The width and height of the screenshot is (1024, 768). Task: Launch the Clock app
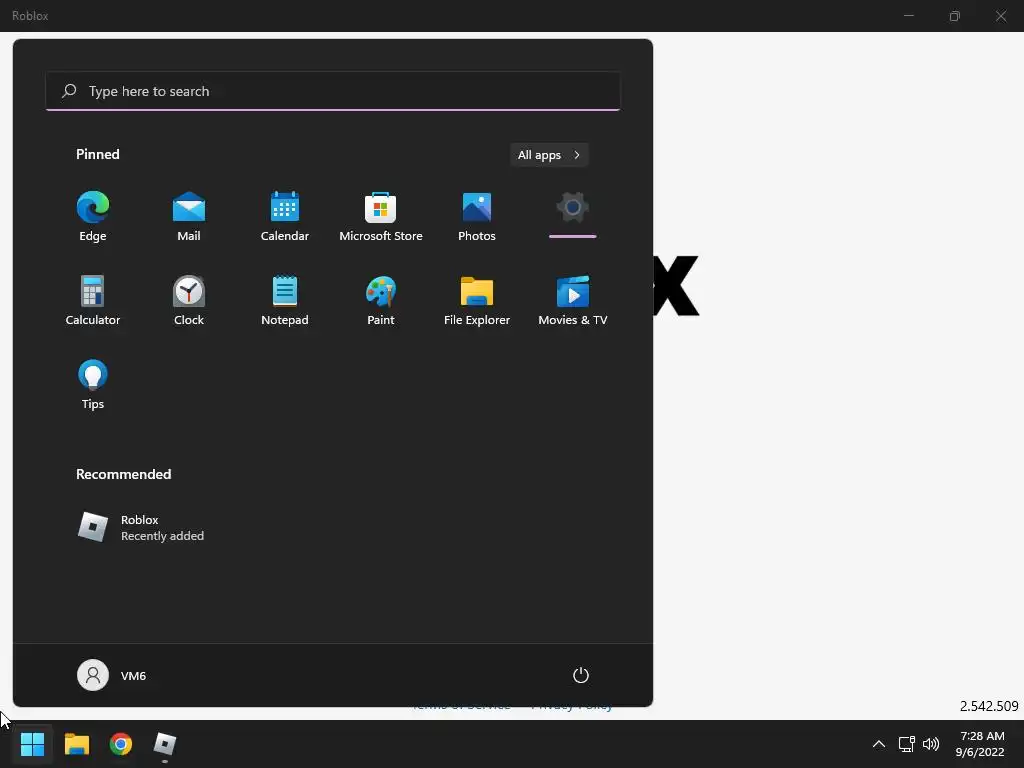click(x=189, y=300)
